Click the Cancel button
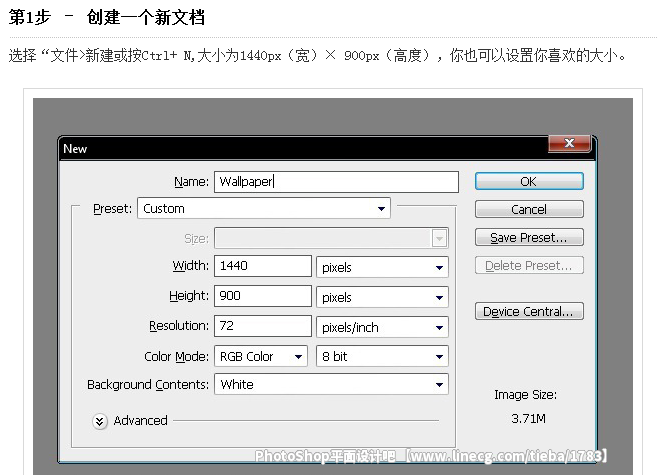663x475 pixels. tap(529, 209)
